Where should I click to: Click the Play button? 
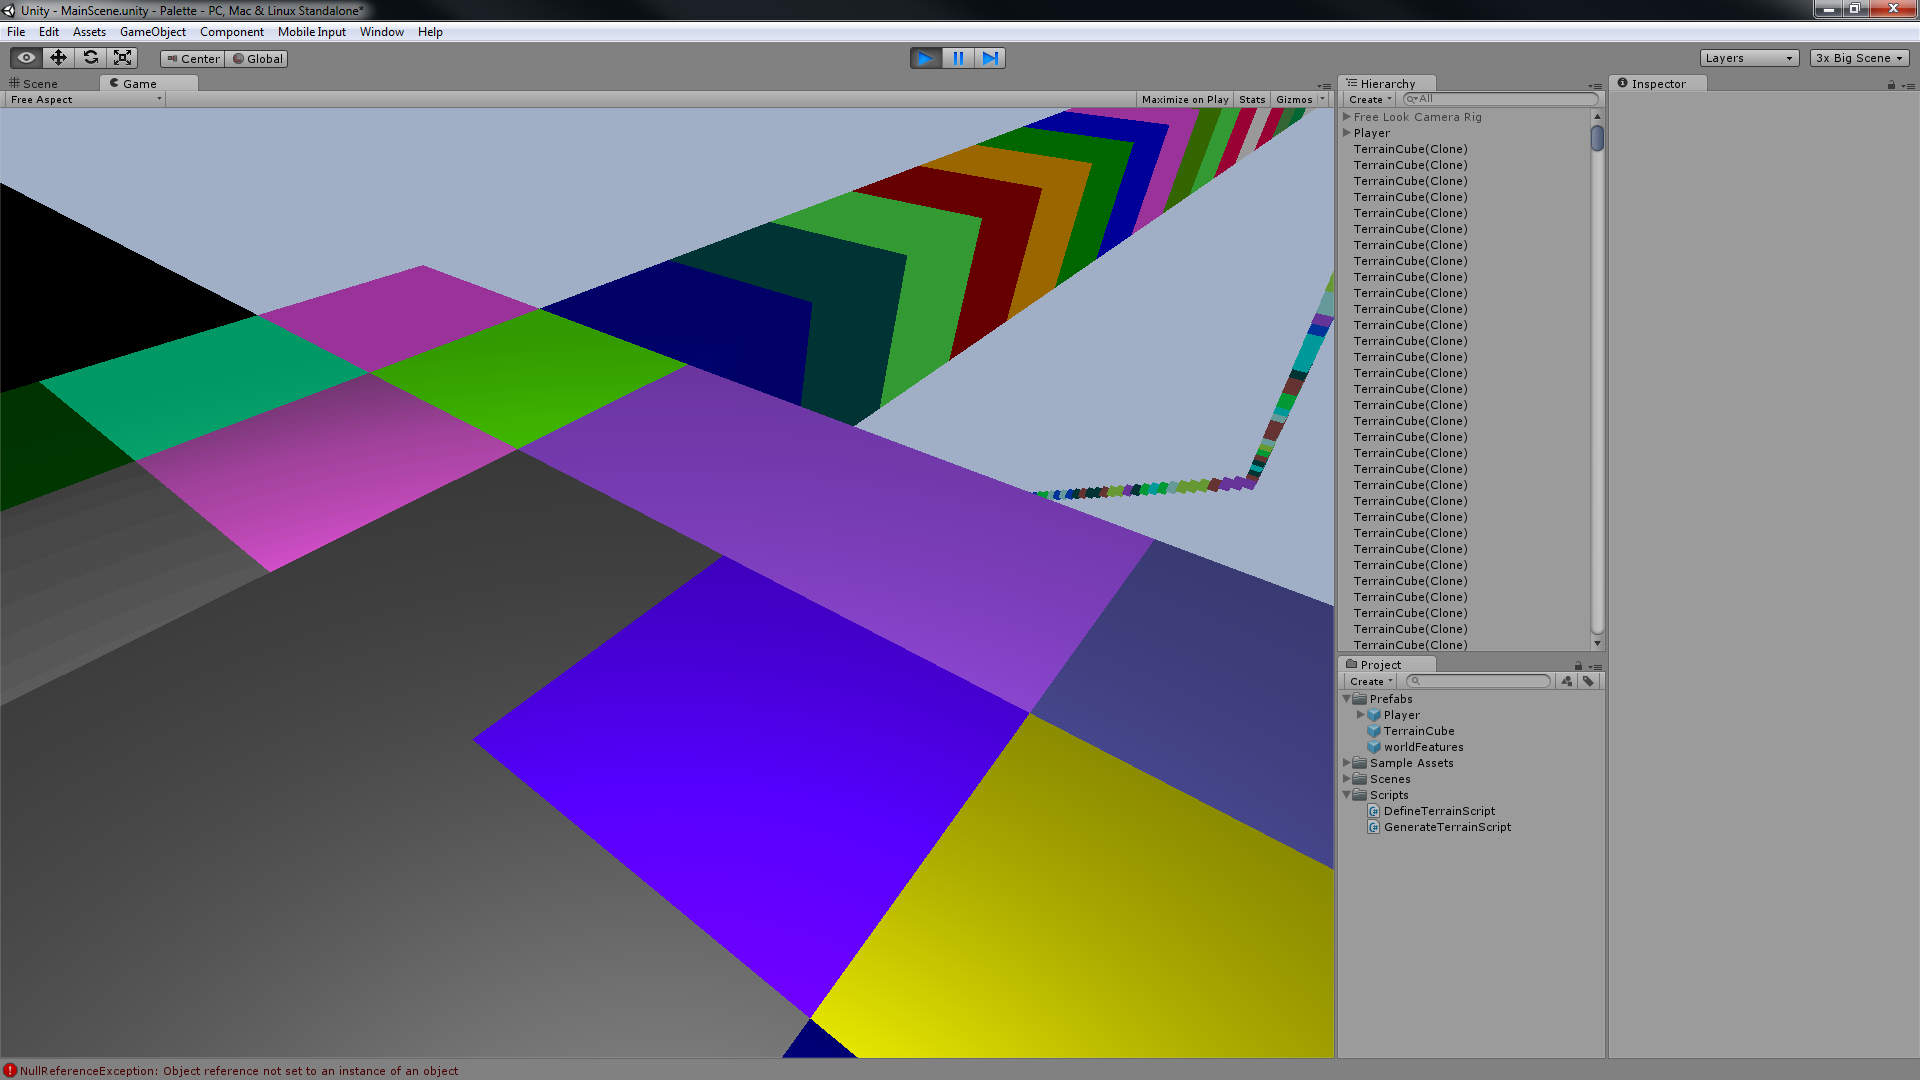(x=926, y=58)
